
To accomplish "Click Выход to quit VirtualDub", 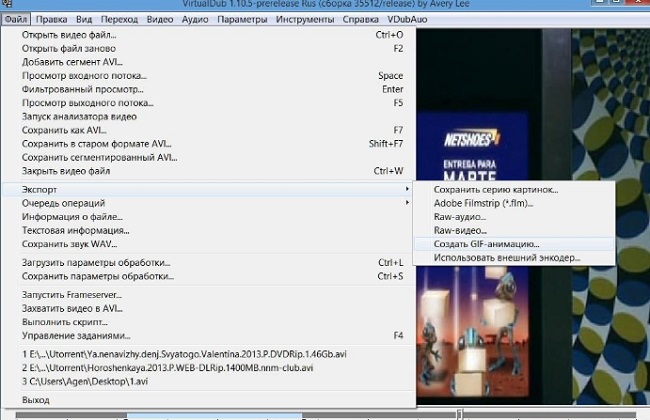I will coord(36,400).
